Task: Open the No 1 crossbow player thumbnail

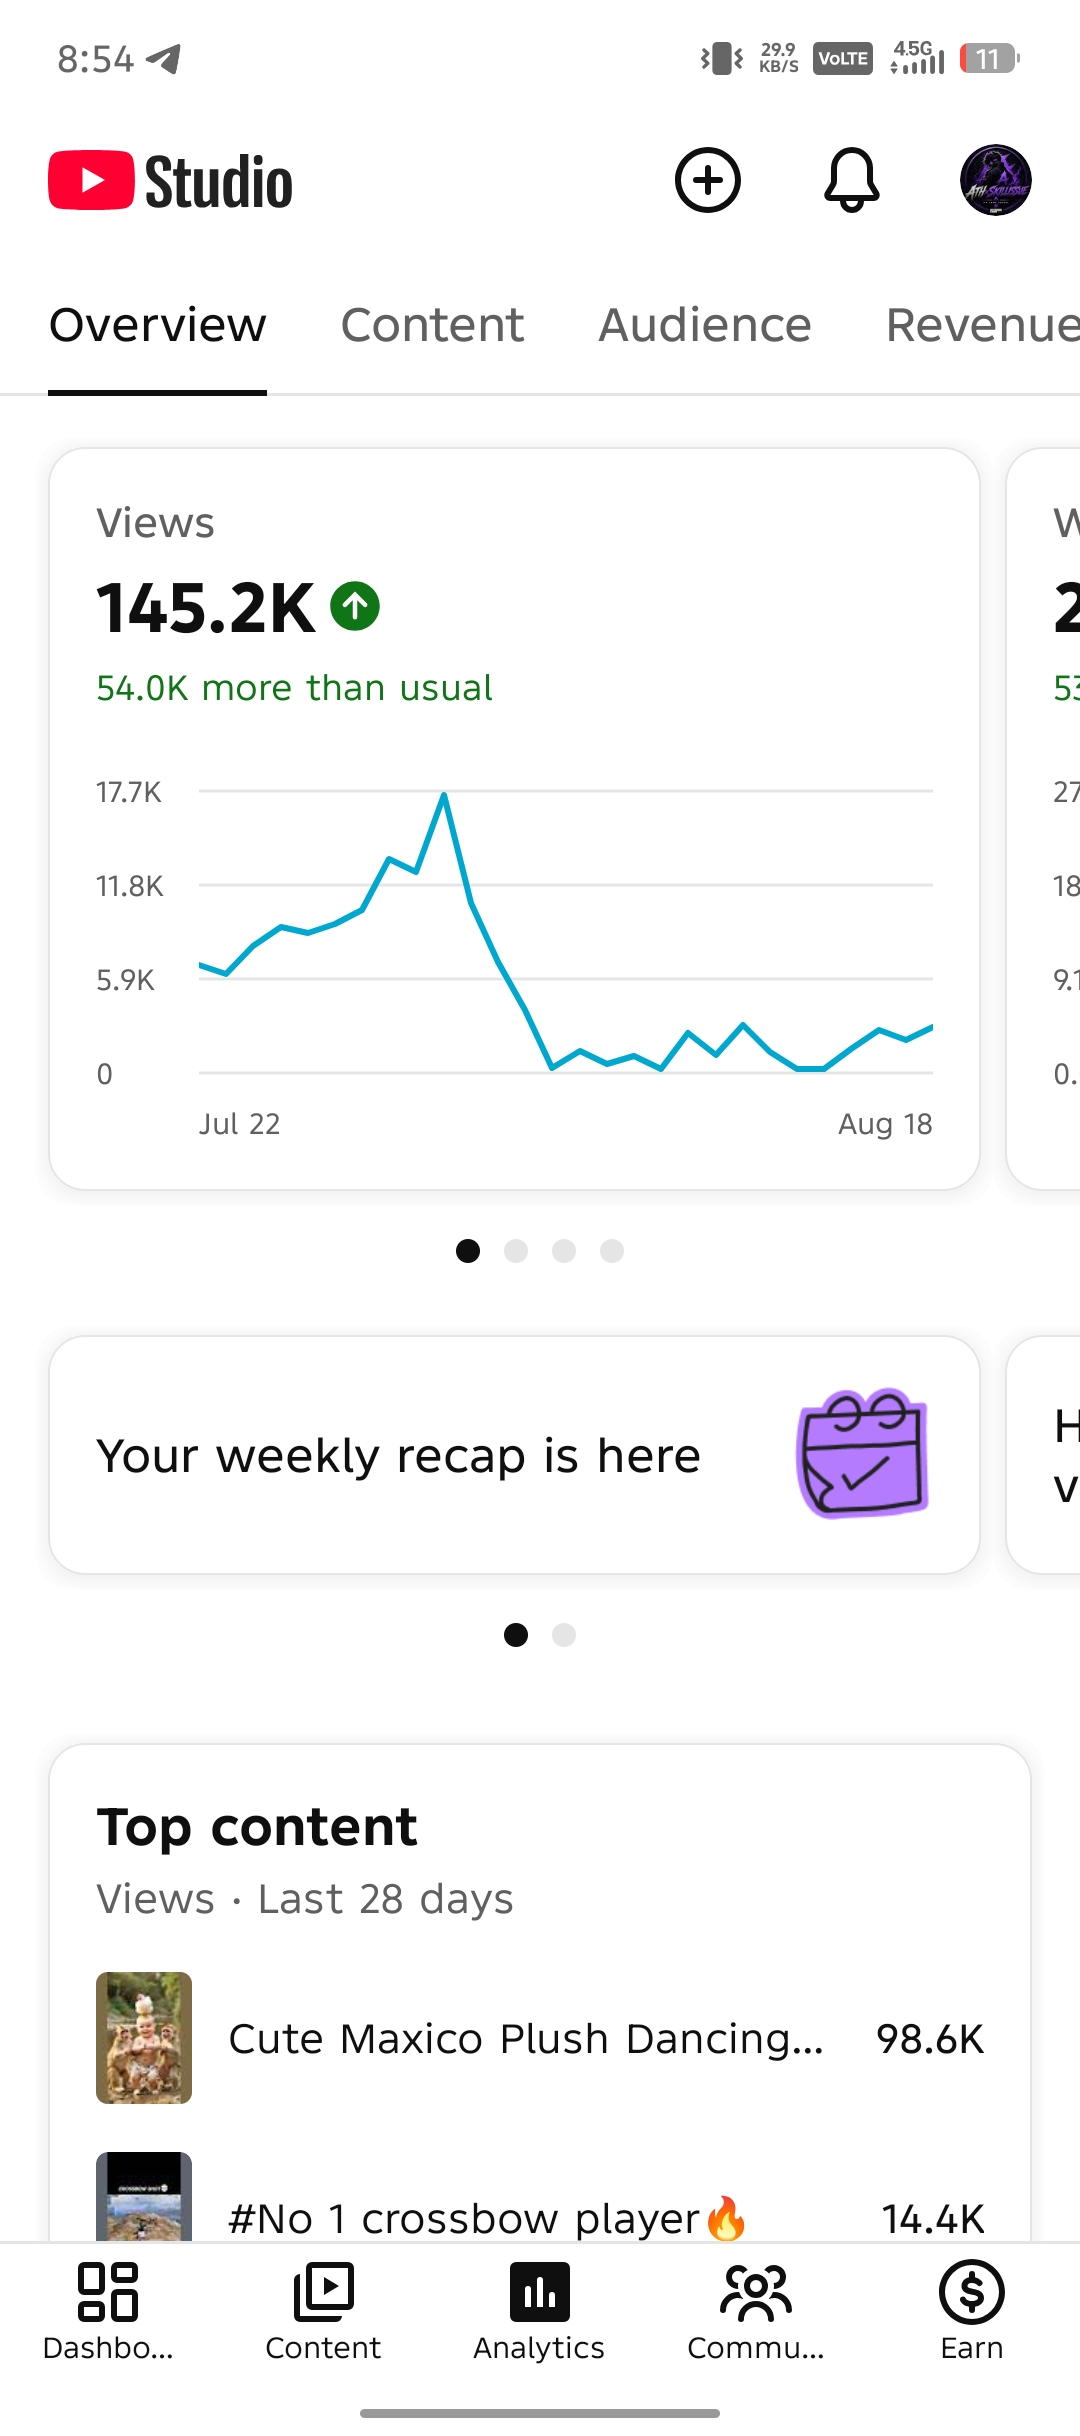Action: pos(144,2196)
